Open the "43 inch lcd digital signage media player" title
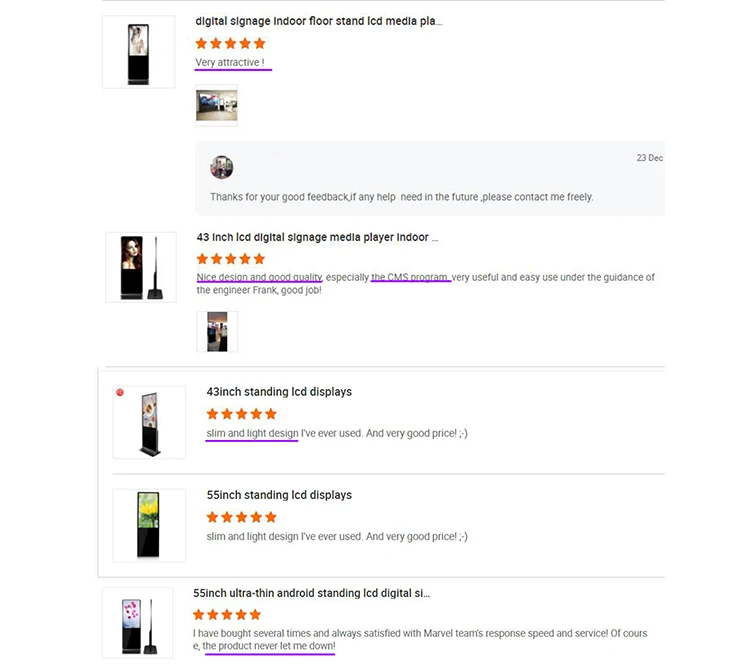Screen dimensions: 750x672 point(317,237)
